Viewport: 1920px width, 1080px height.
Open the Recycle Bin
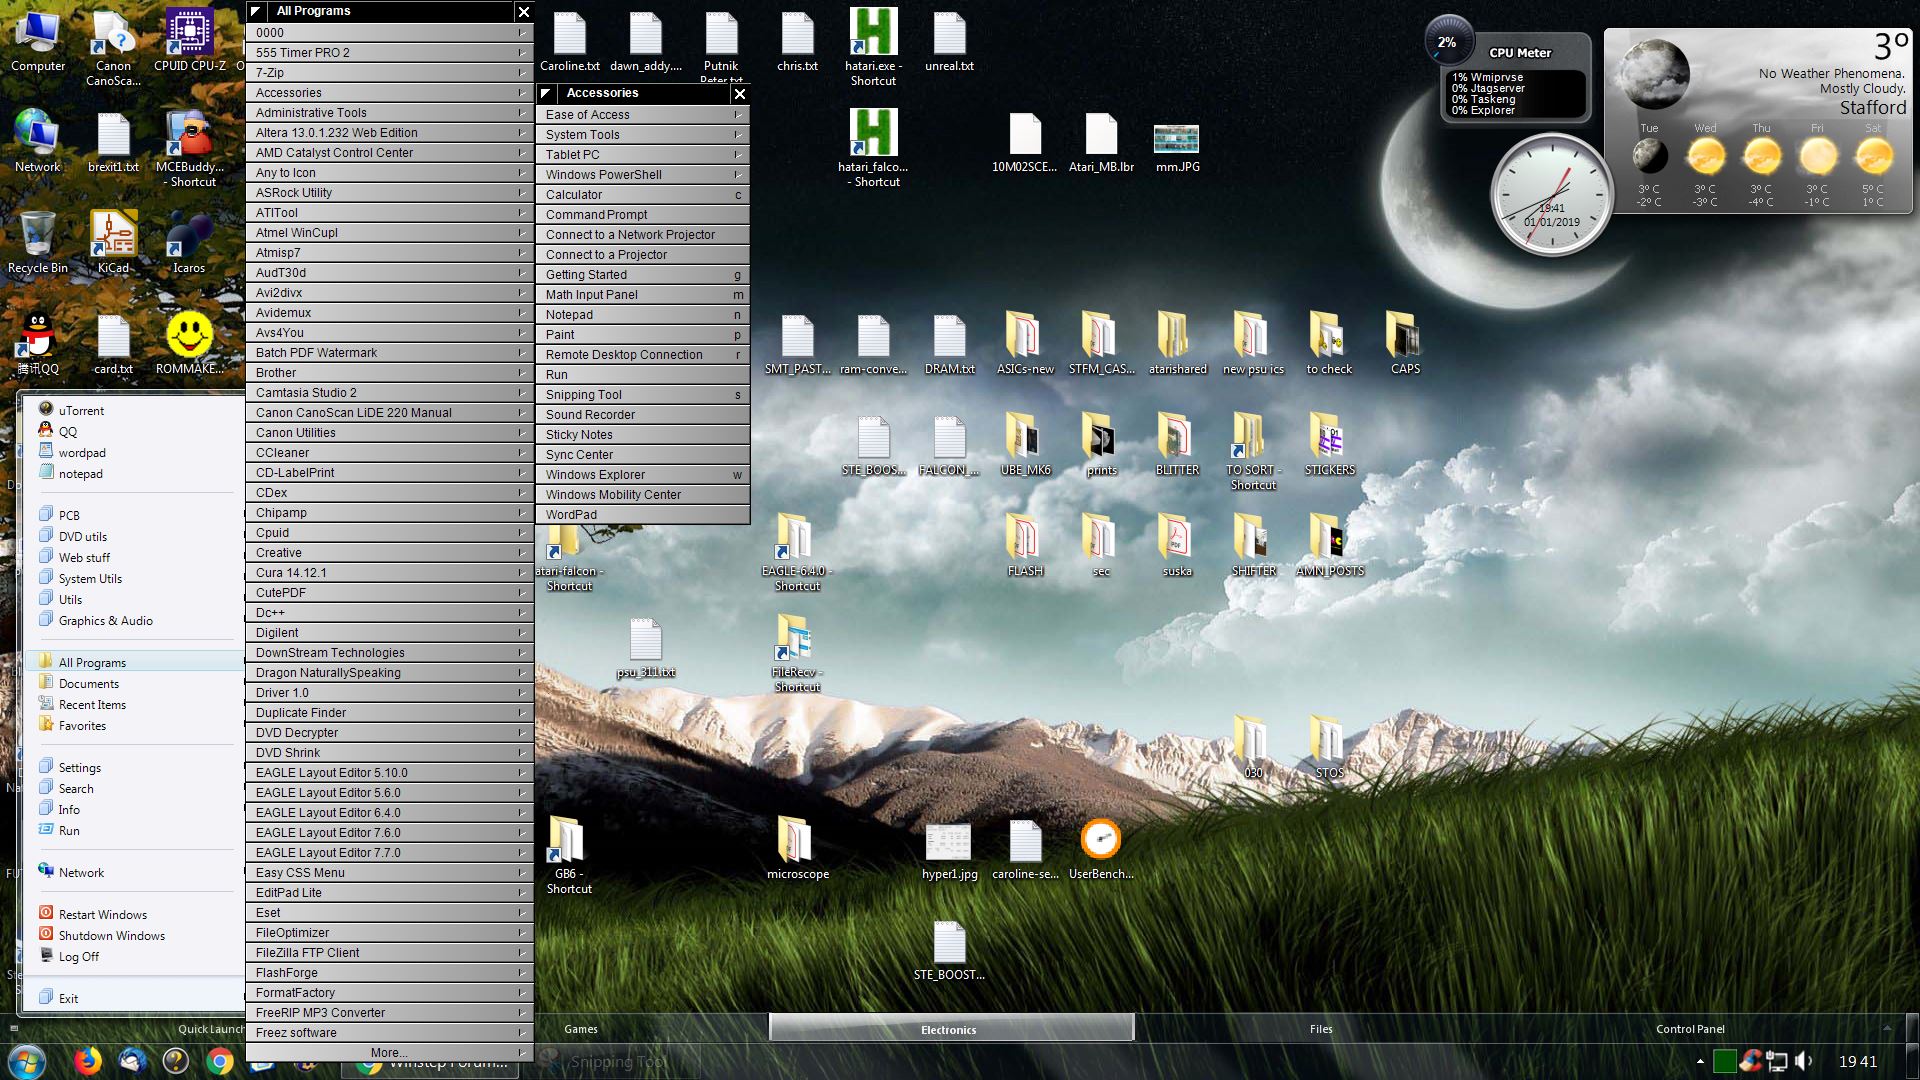(38, 236)
